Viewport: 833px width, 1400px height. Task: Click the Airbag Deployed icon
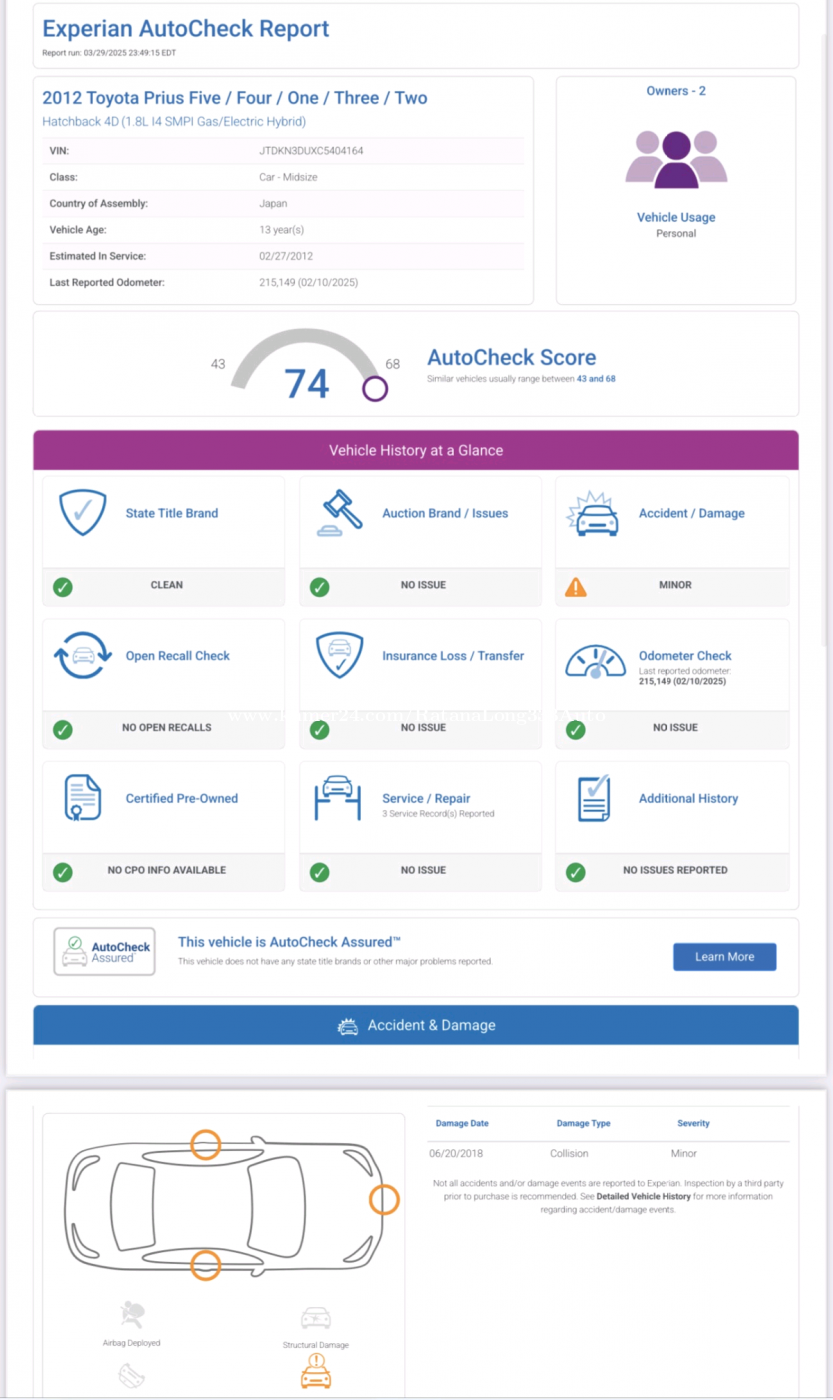pyautogui.click(x=131, y=1315)
